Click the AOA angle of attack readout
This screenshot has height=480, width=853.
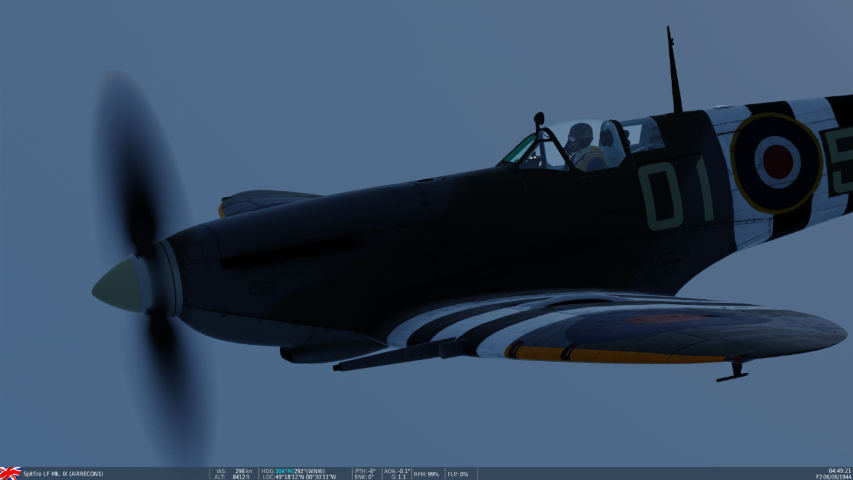[x=397, y=470]
